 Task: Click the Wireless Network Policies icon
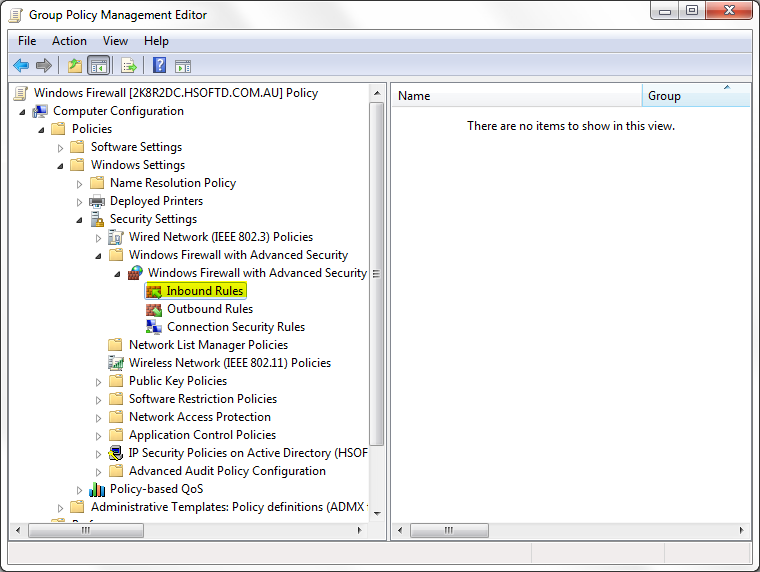[115, 363]
